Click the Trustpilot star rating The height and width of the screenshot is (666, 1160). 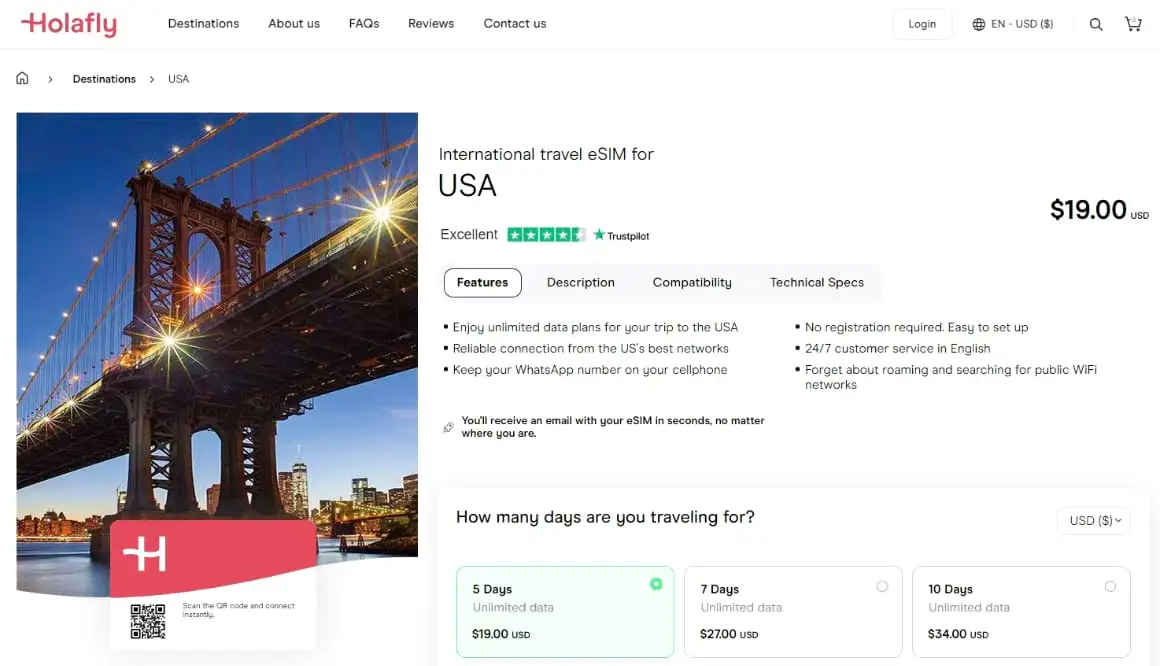point(546,235)
